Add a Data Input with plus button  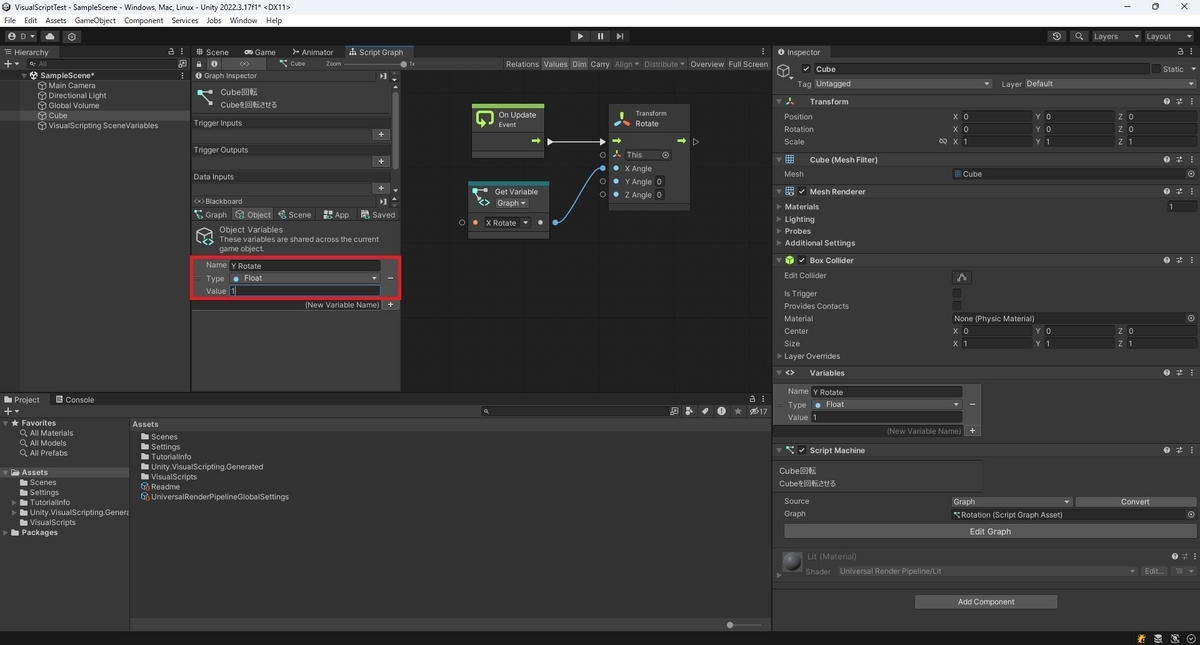[x=381, y=188]
